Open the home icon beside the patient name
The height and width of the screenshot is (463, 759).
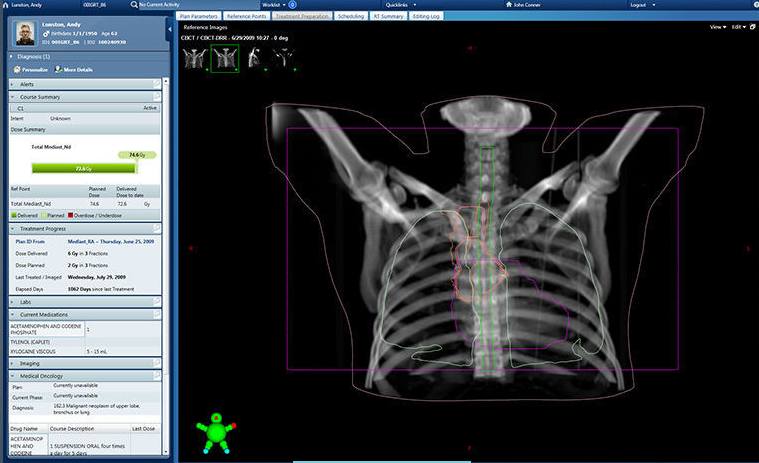[x=5, y=5]
